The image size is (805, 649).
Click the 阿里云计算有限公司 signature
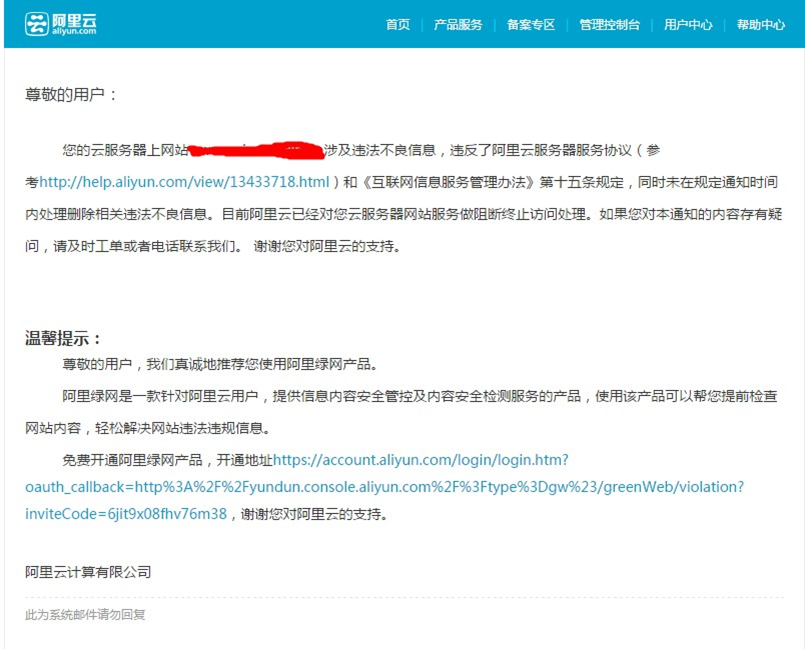[88, 572]
